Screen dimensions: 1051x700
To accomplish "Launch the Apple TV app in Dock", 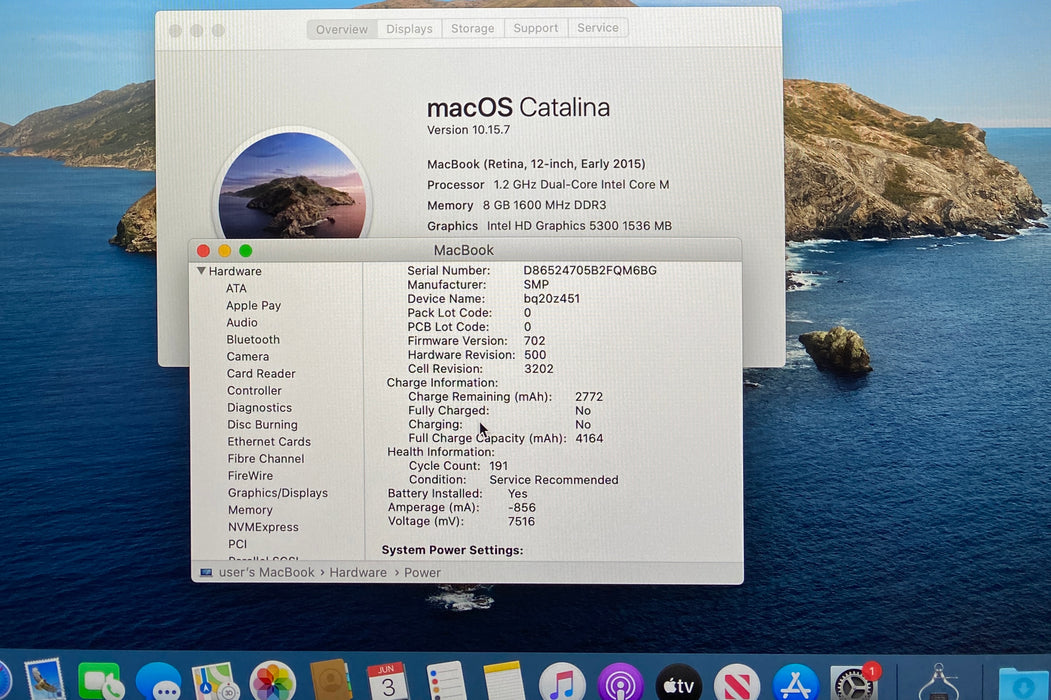I will [x=678, y=685].
